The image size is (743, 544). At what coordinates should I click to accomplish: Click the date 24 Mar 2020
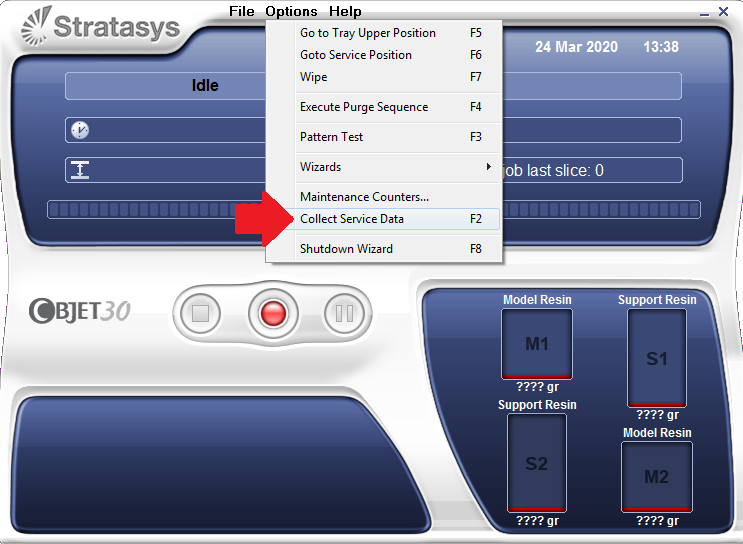(576, 47)
